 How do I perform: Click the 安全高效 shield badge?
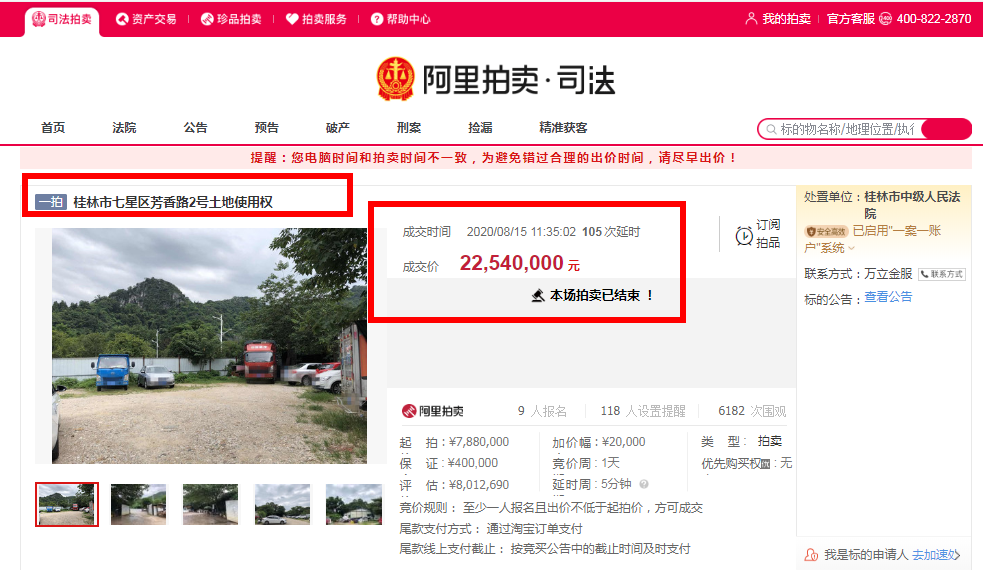(826, 231)
